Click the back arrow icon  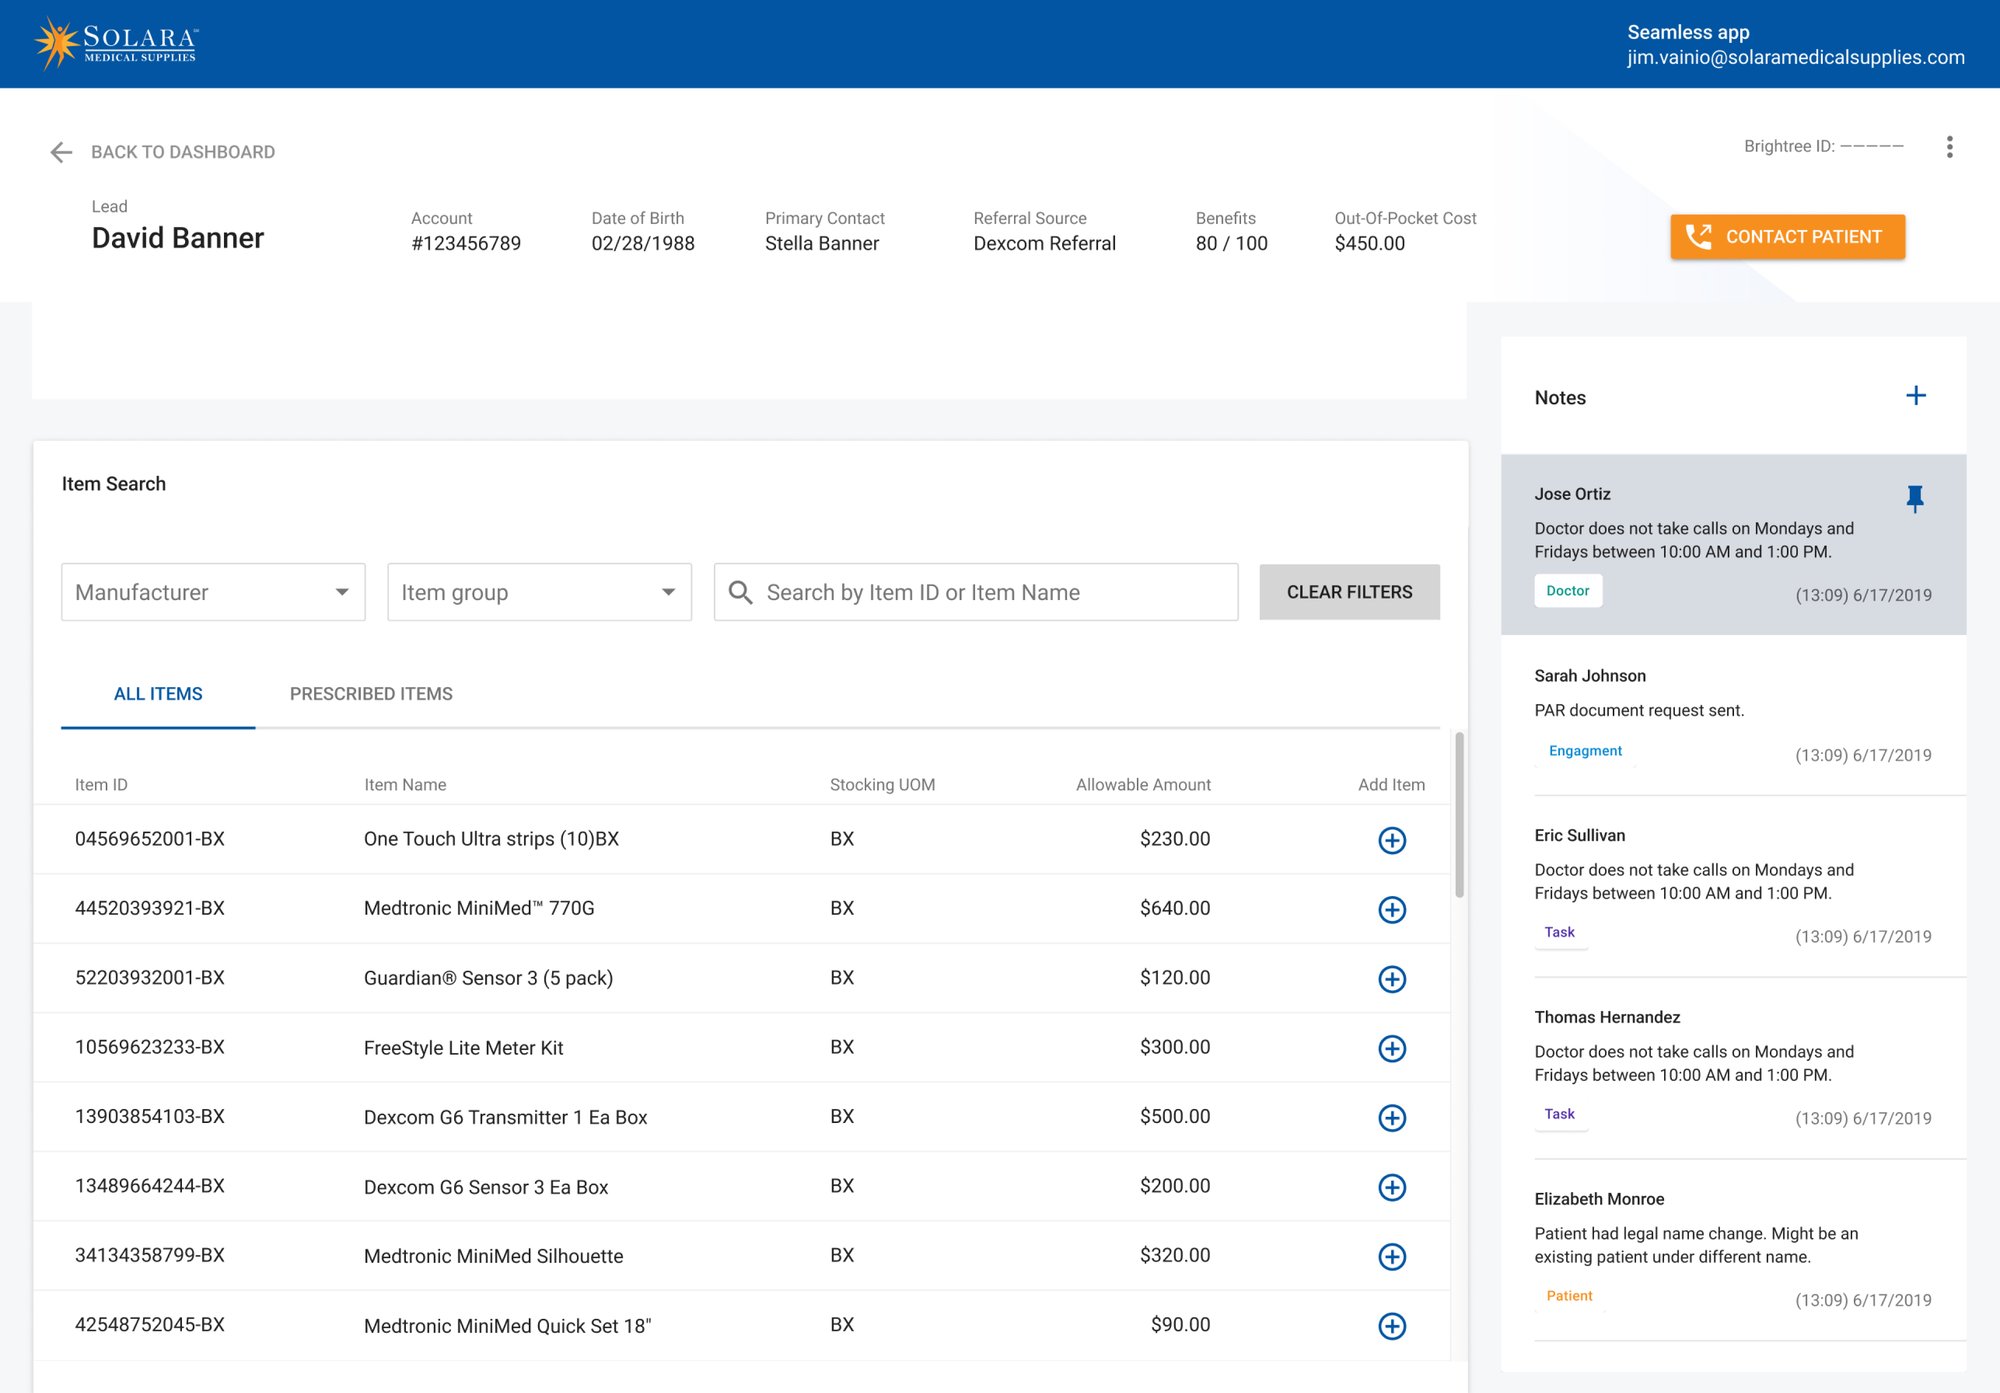tap(62, 152)
